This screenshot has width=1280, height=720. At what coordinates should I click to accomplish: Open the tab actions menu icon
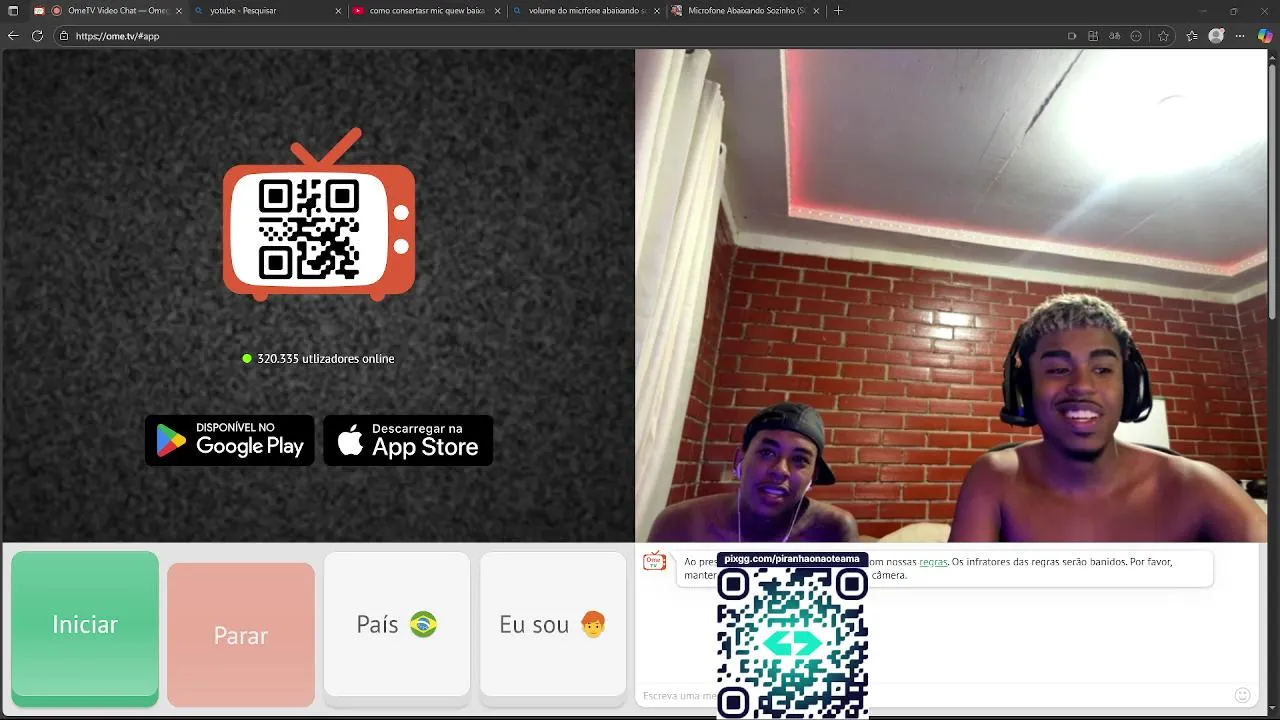click(13, 11)
